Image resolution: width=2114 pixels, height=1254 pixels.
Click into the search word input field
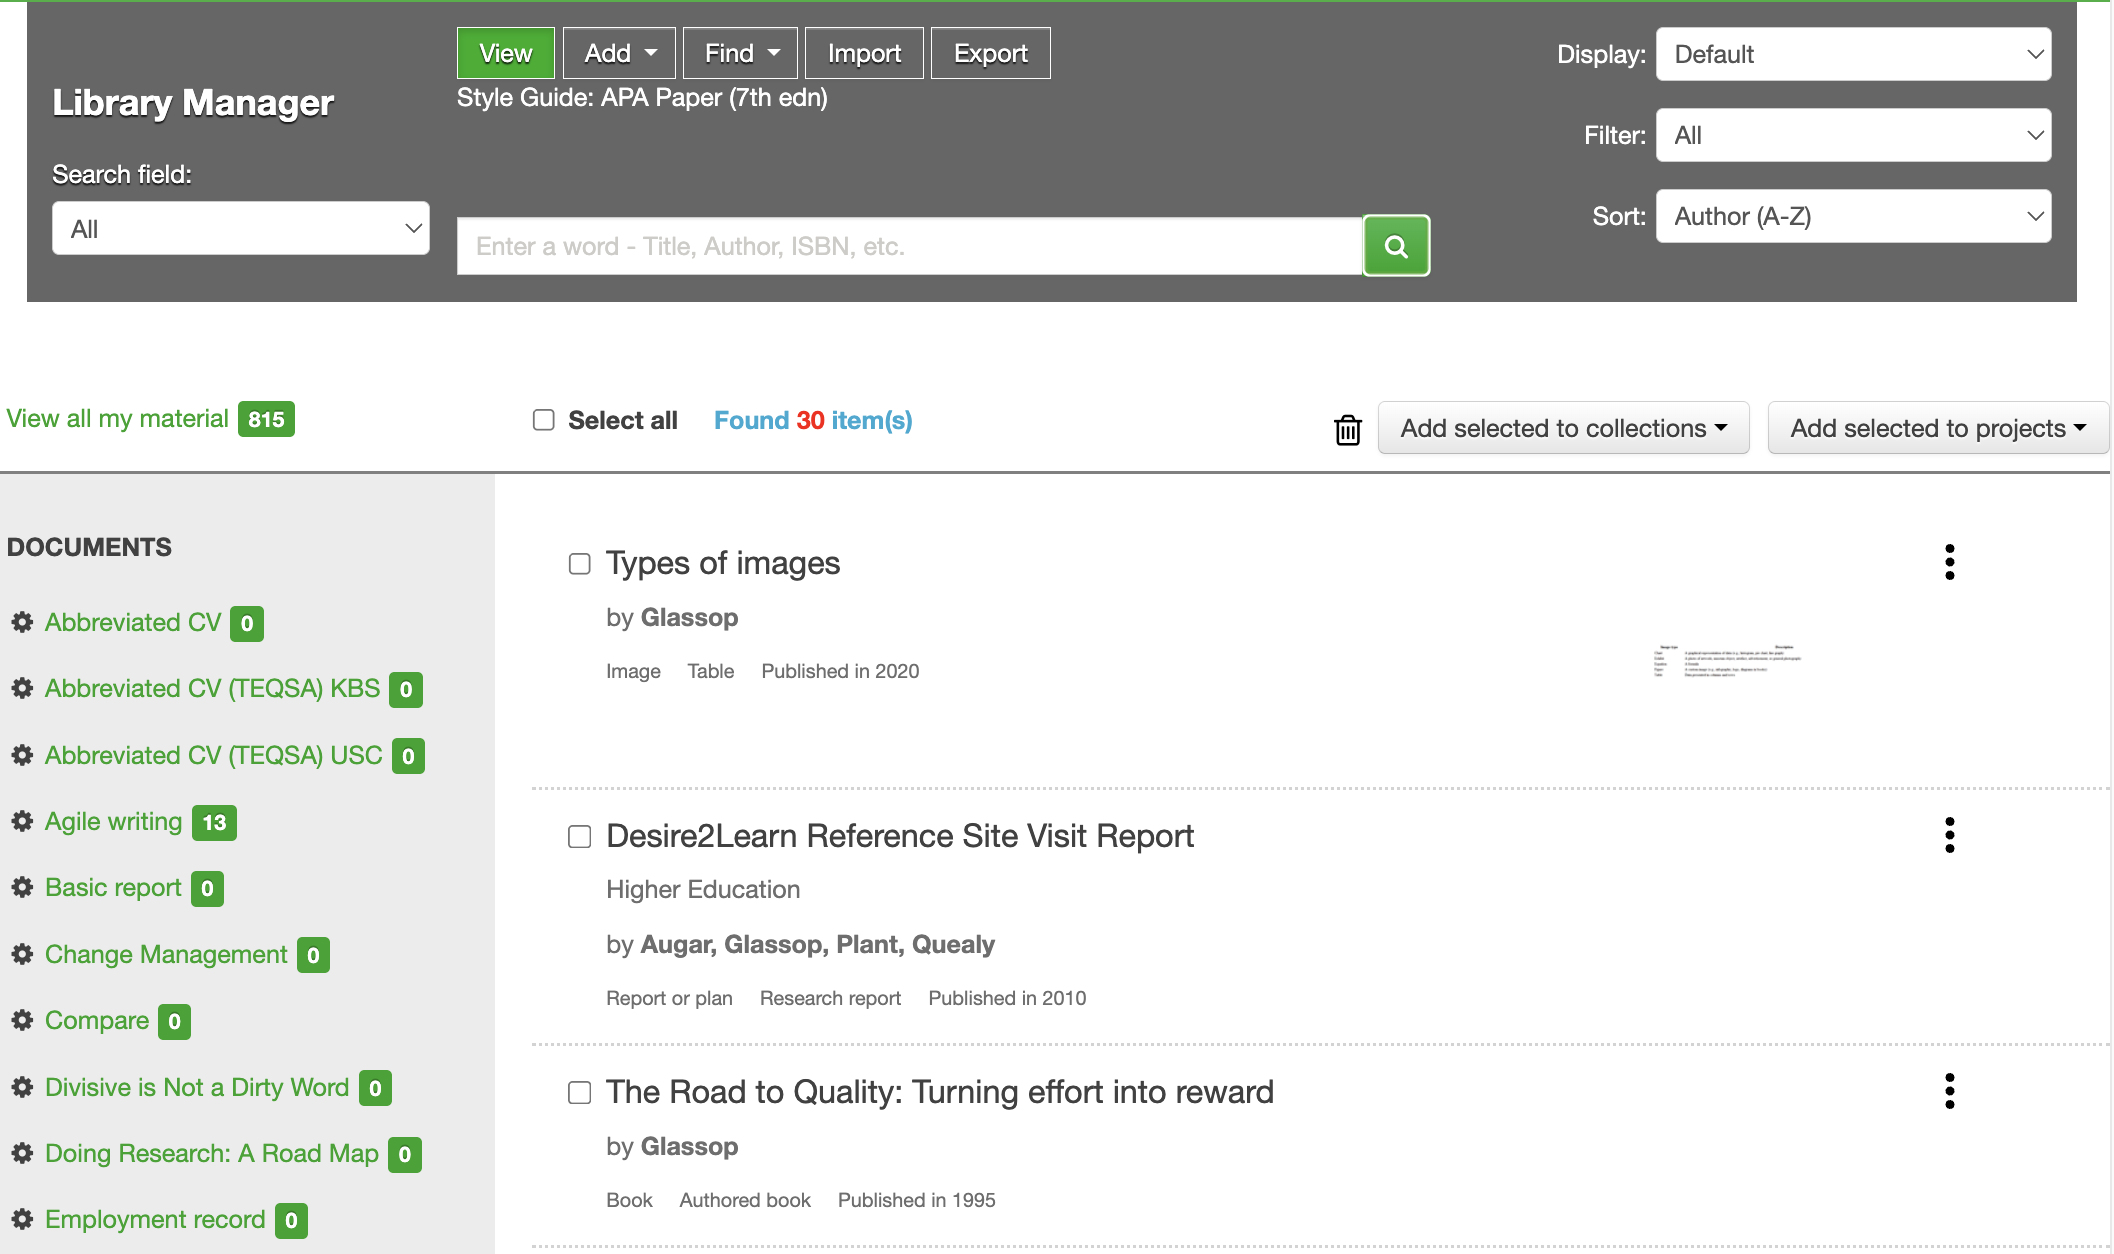[x=909, y=246]
